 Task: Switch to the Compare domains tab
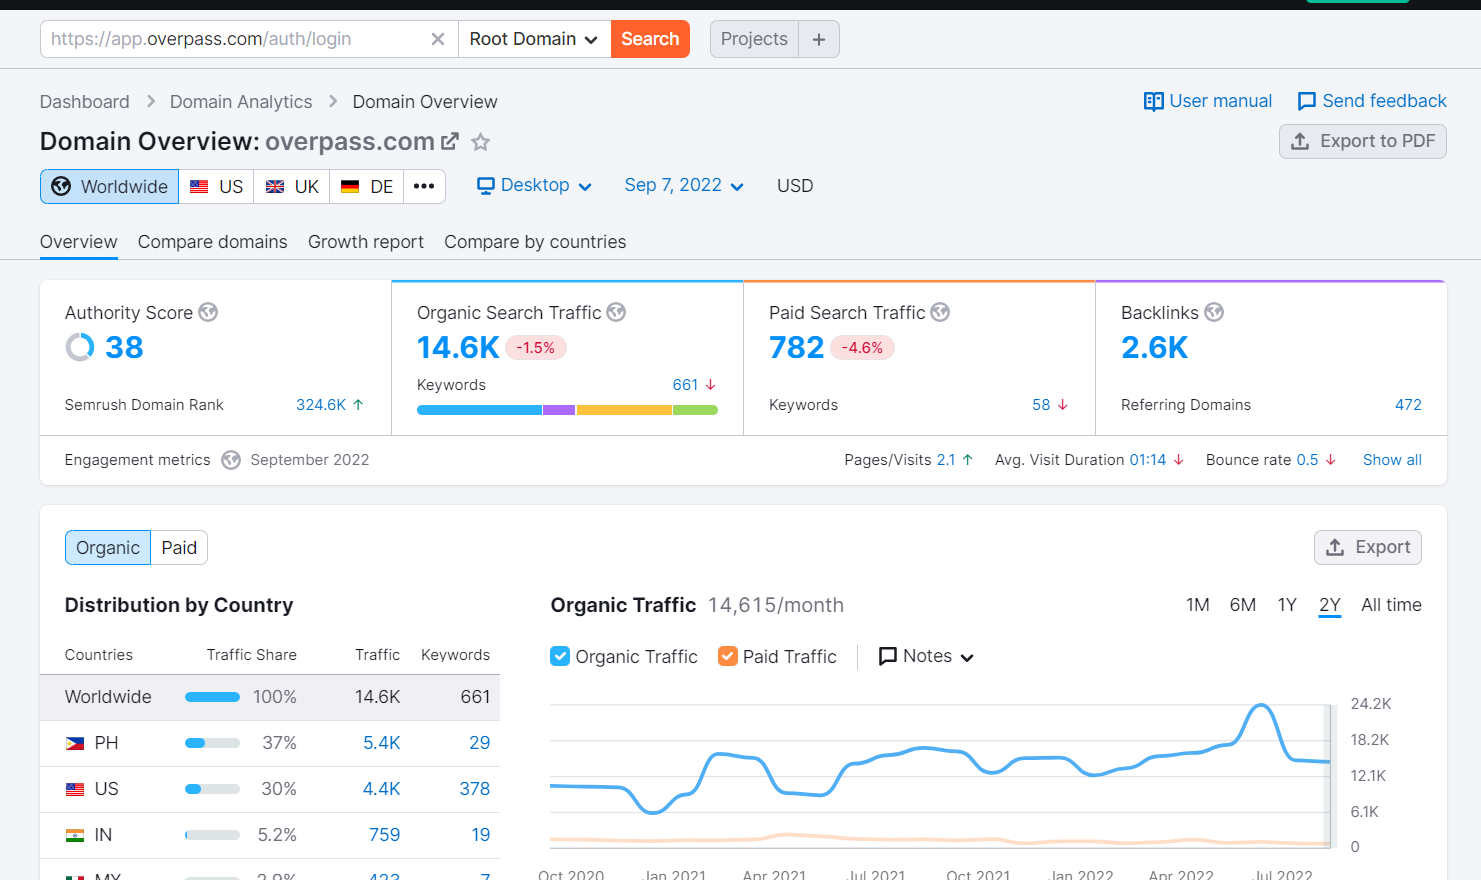(x=213, y=242)
